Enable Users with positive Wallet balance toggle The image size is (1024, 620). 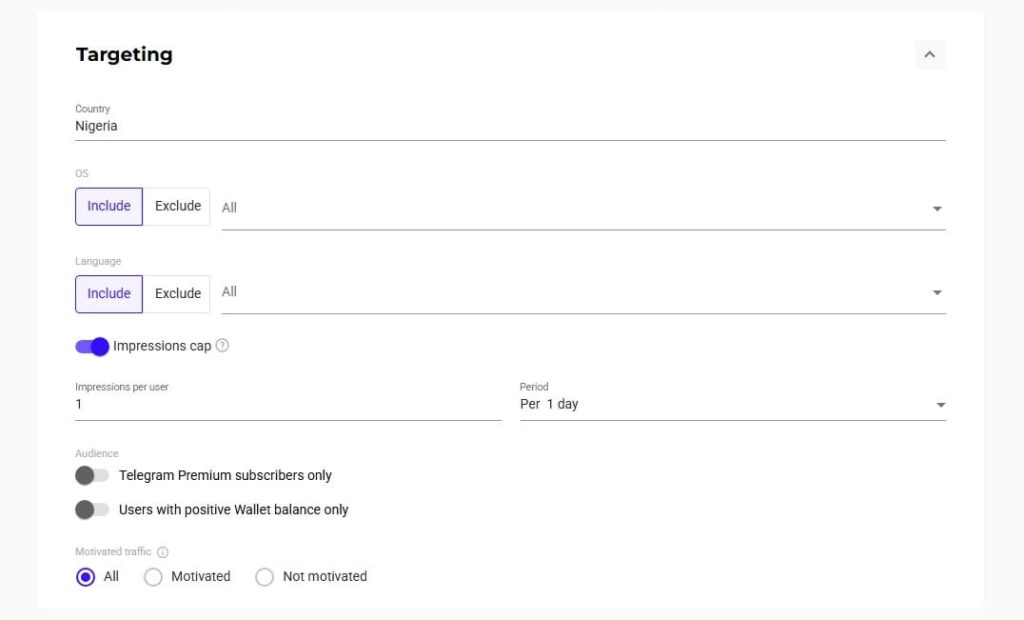tap(92, 510)
